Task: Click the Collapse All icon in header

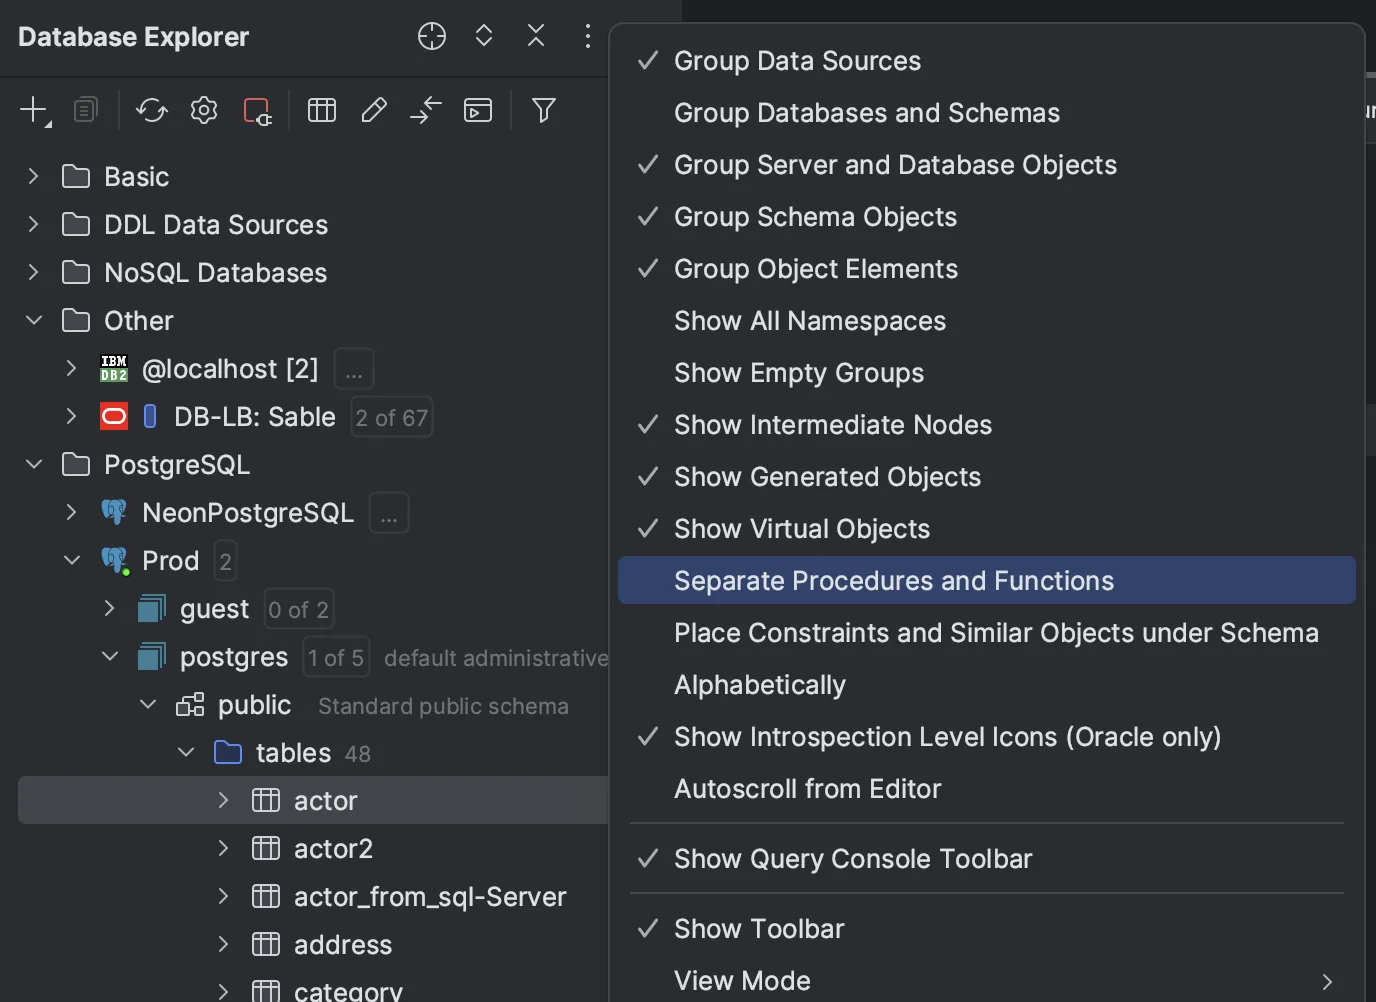Action: 536,37
